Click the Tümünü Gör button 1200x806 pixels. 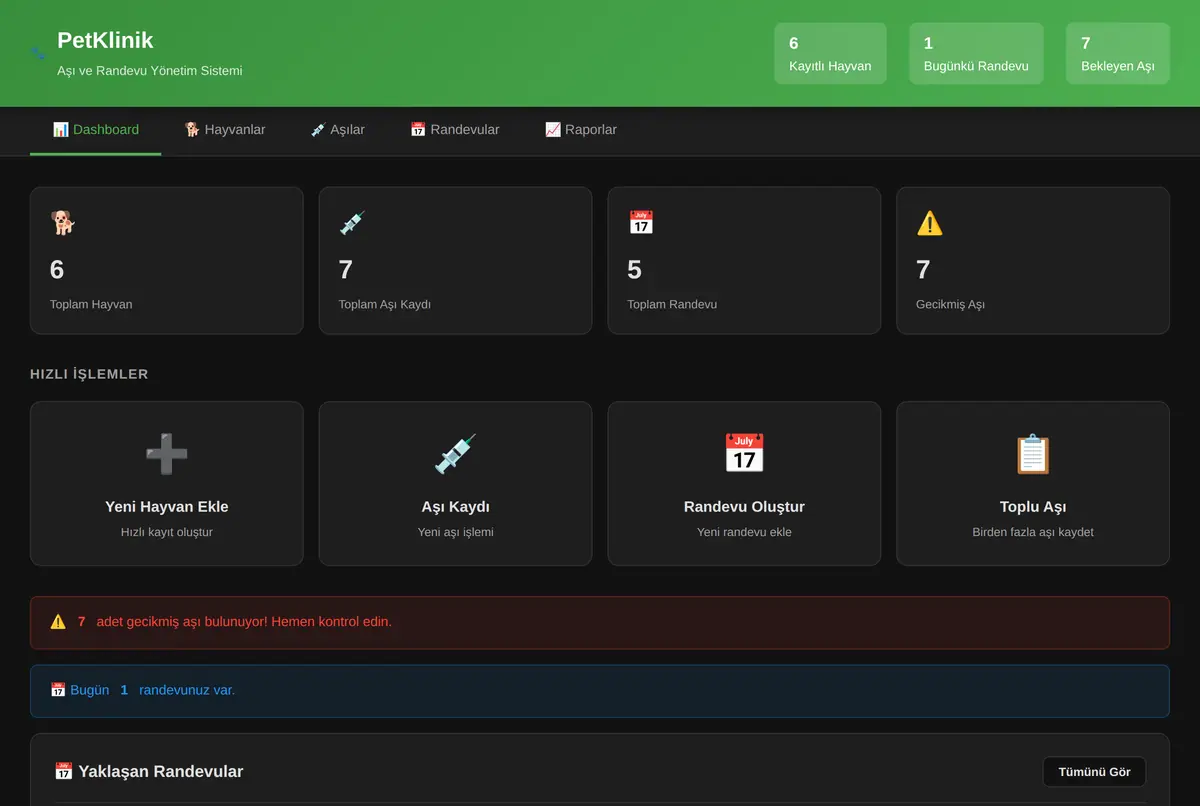click(x=1094, y=772)
